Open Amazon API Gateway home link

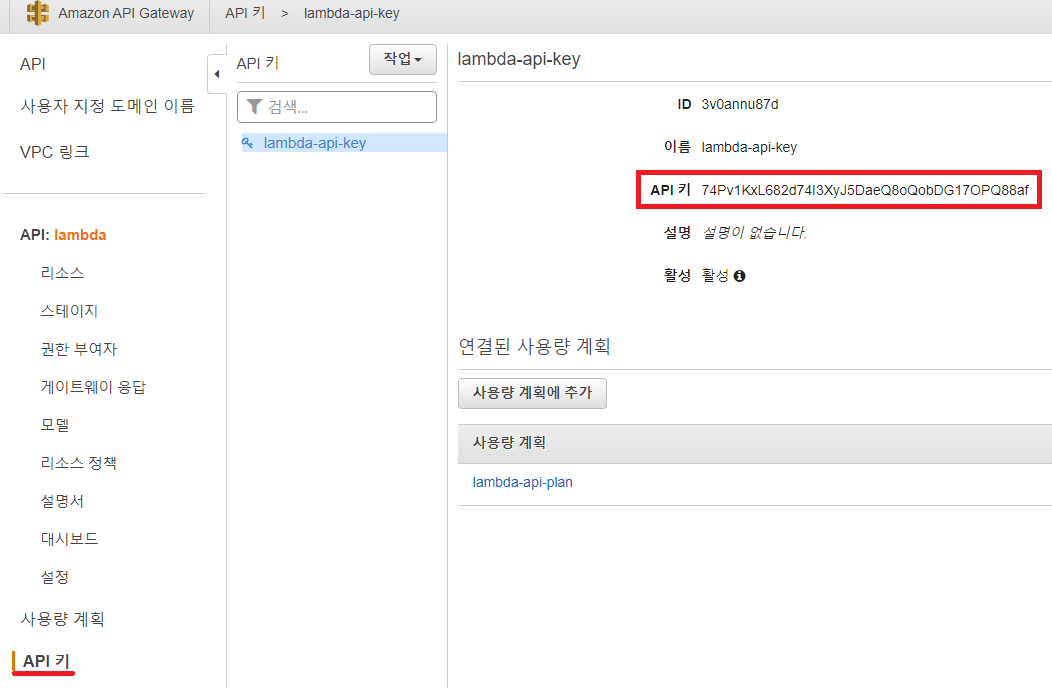coord(125,13)
